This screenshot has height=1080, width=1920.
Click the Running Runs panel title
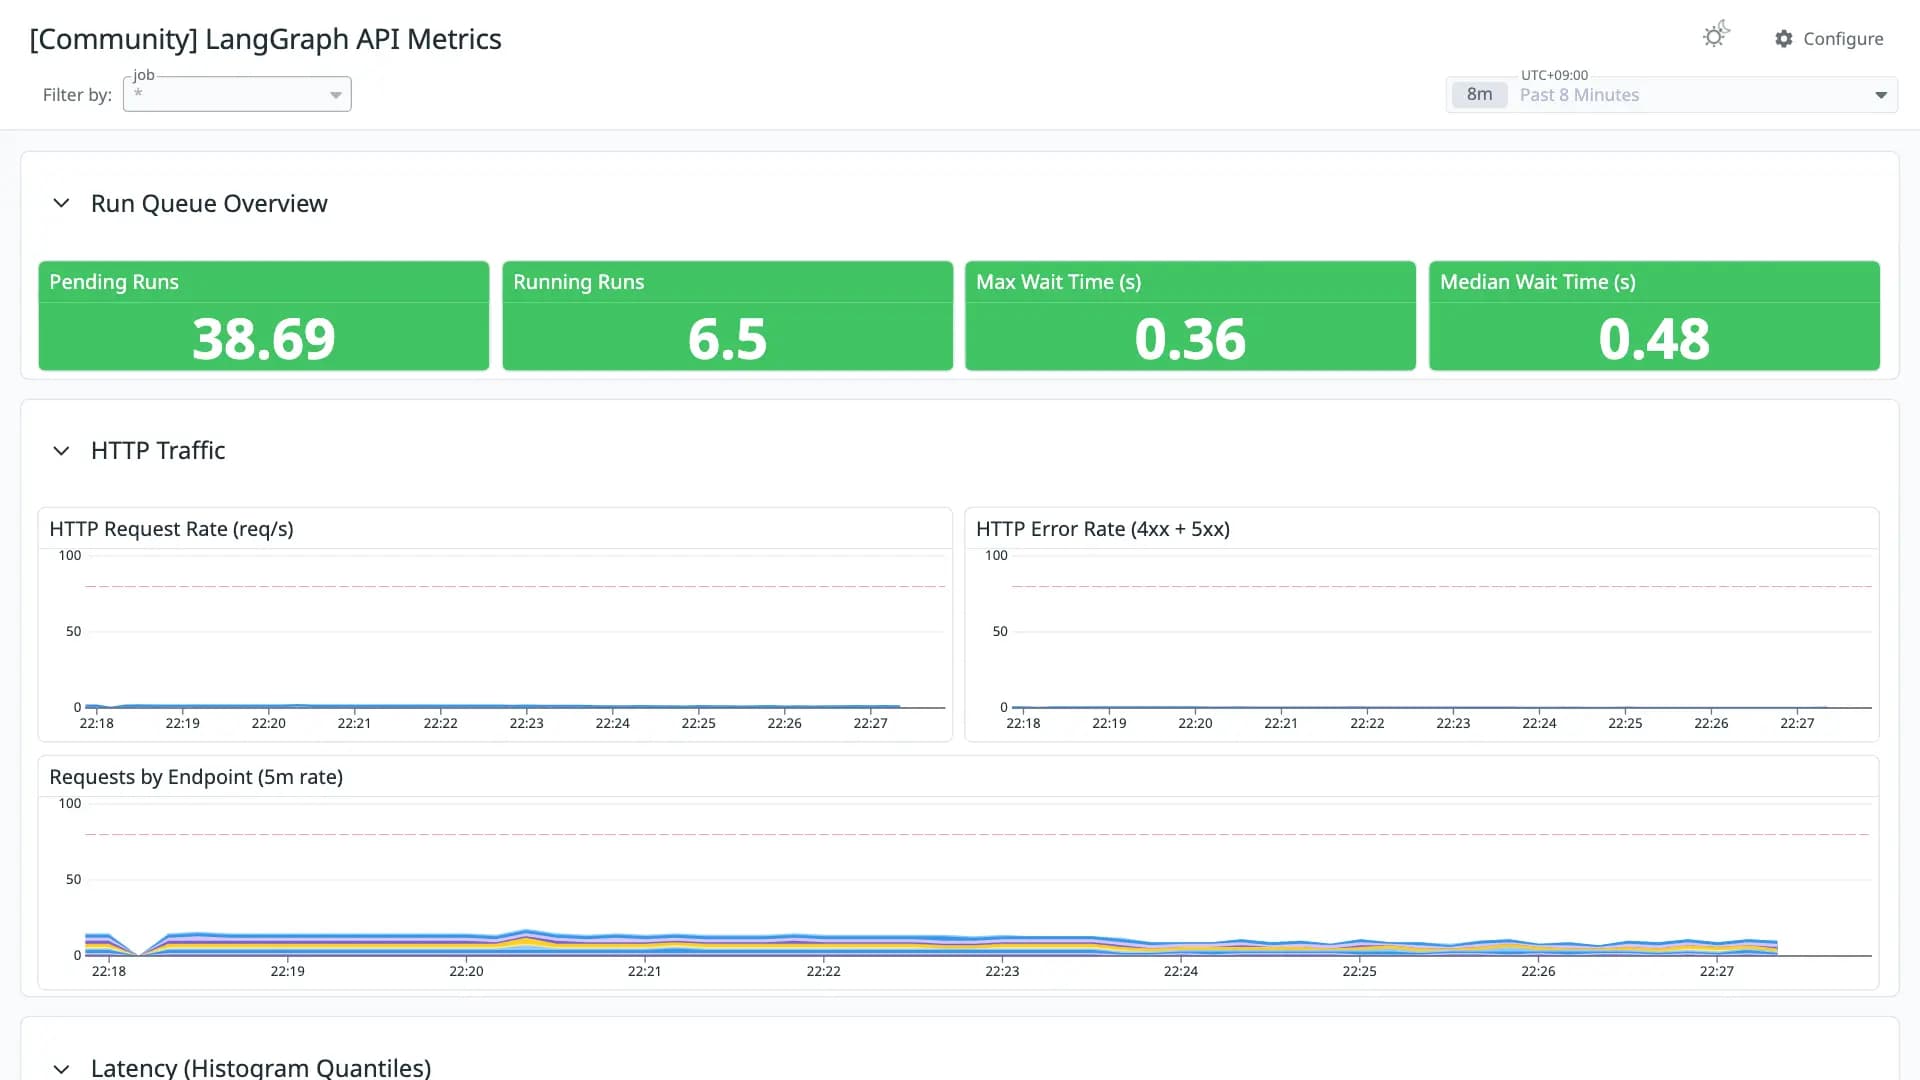578,282
